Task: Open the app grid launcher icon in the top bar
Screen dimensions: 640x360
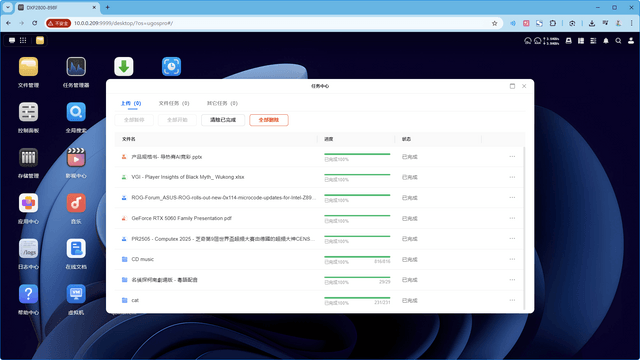Action: point(23,40)
